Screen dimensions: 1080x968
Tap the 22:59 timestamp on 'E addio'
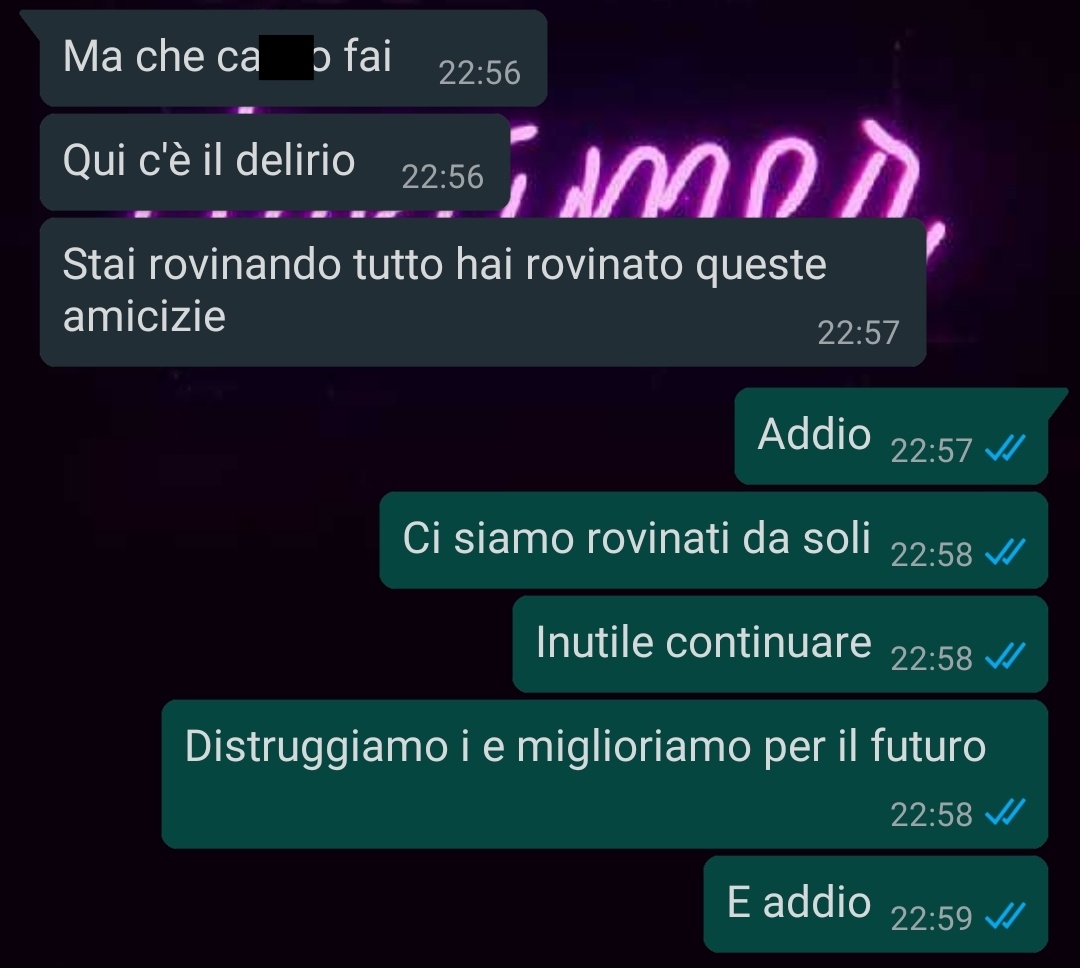[931, 918]
